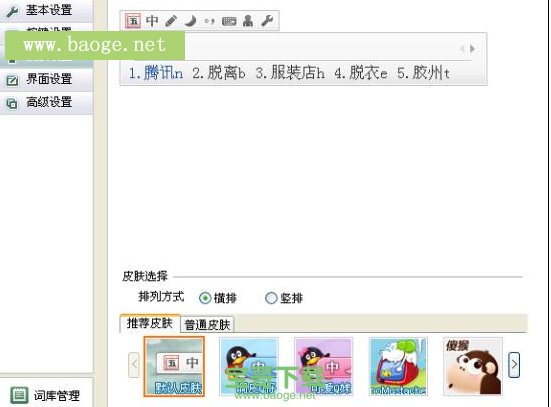This screenshot has height=407, width=551.
Task: Toggle the half-moon width icon
Action: coord(190,21)
